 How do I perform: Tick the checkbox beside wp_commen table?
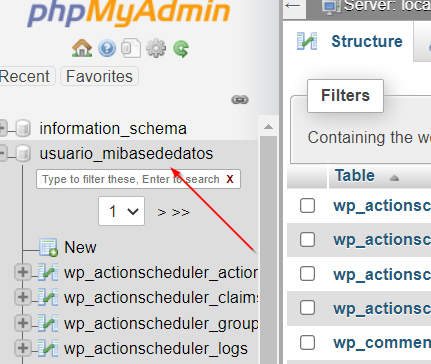tap(307, 343)
